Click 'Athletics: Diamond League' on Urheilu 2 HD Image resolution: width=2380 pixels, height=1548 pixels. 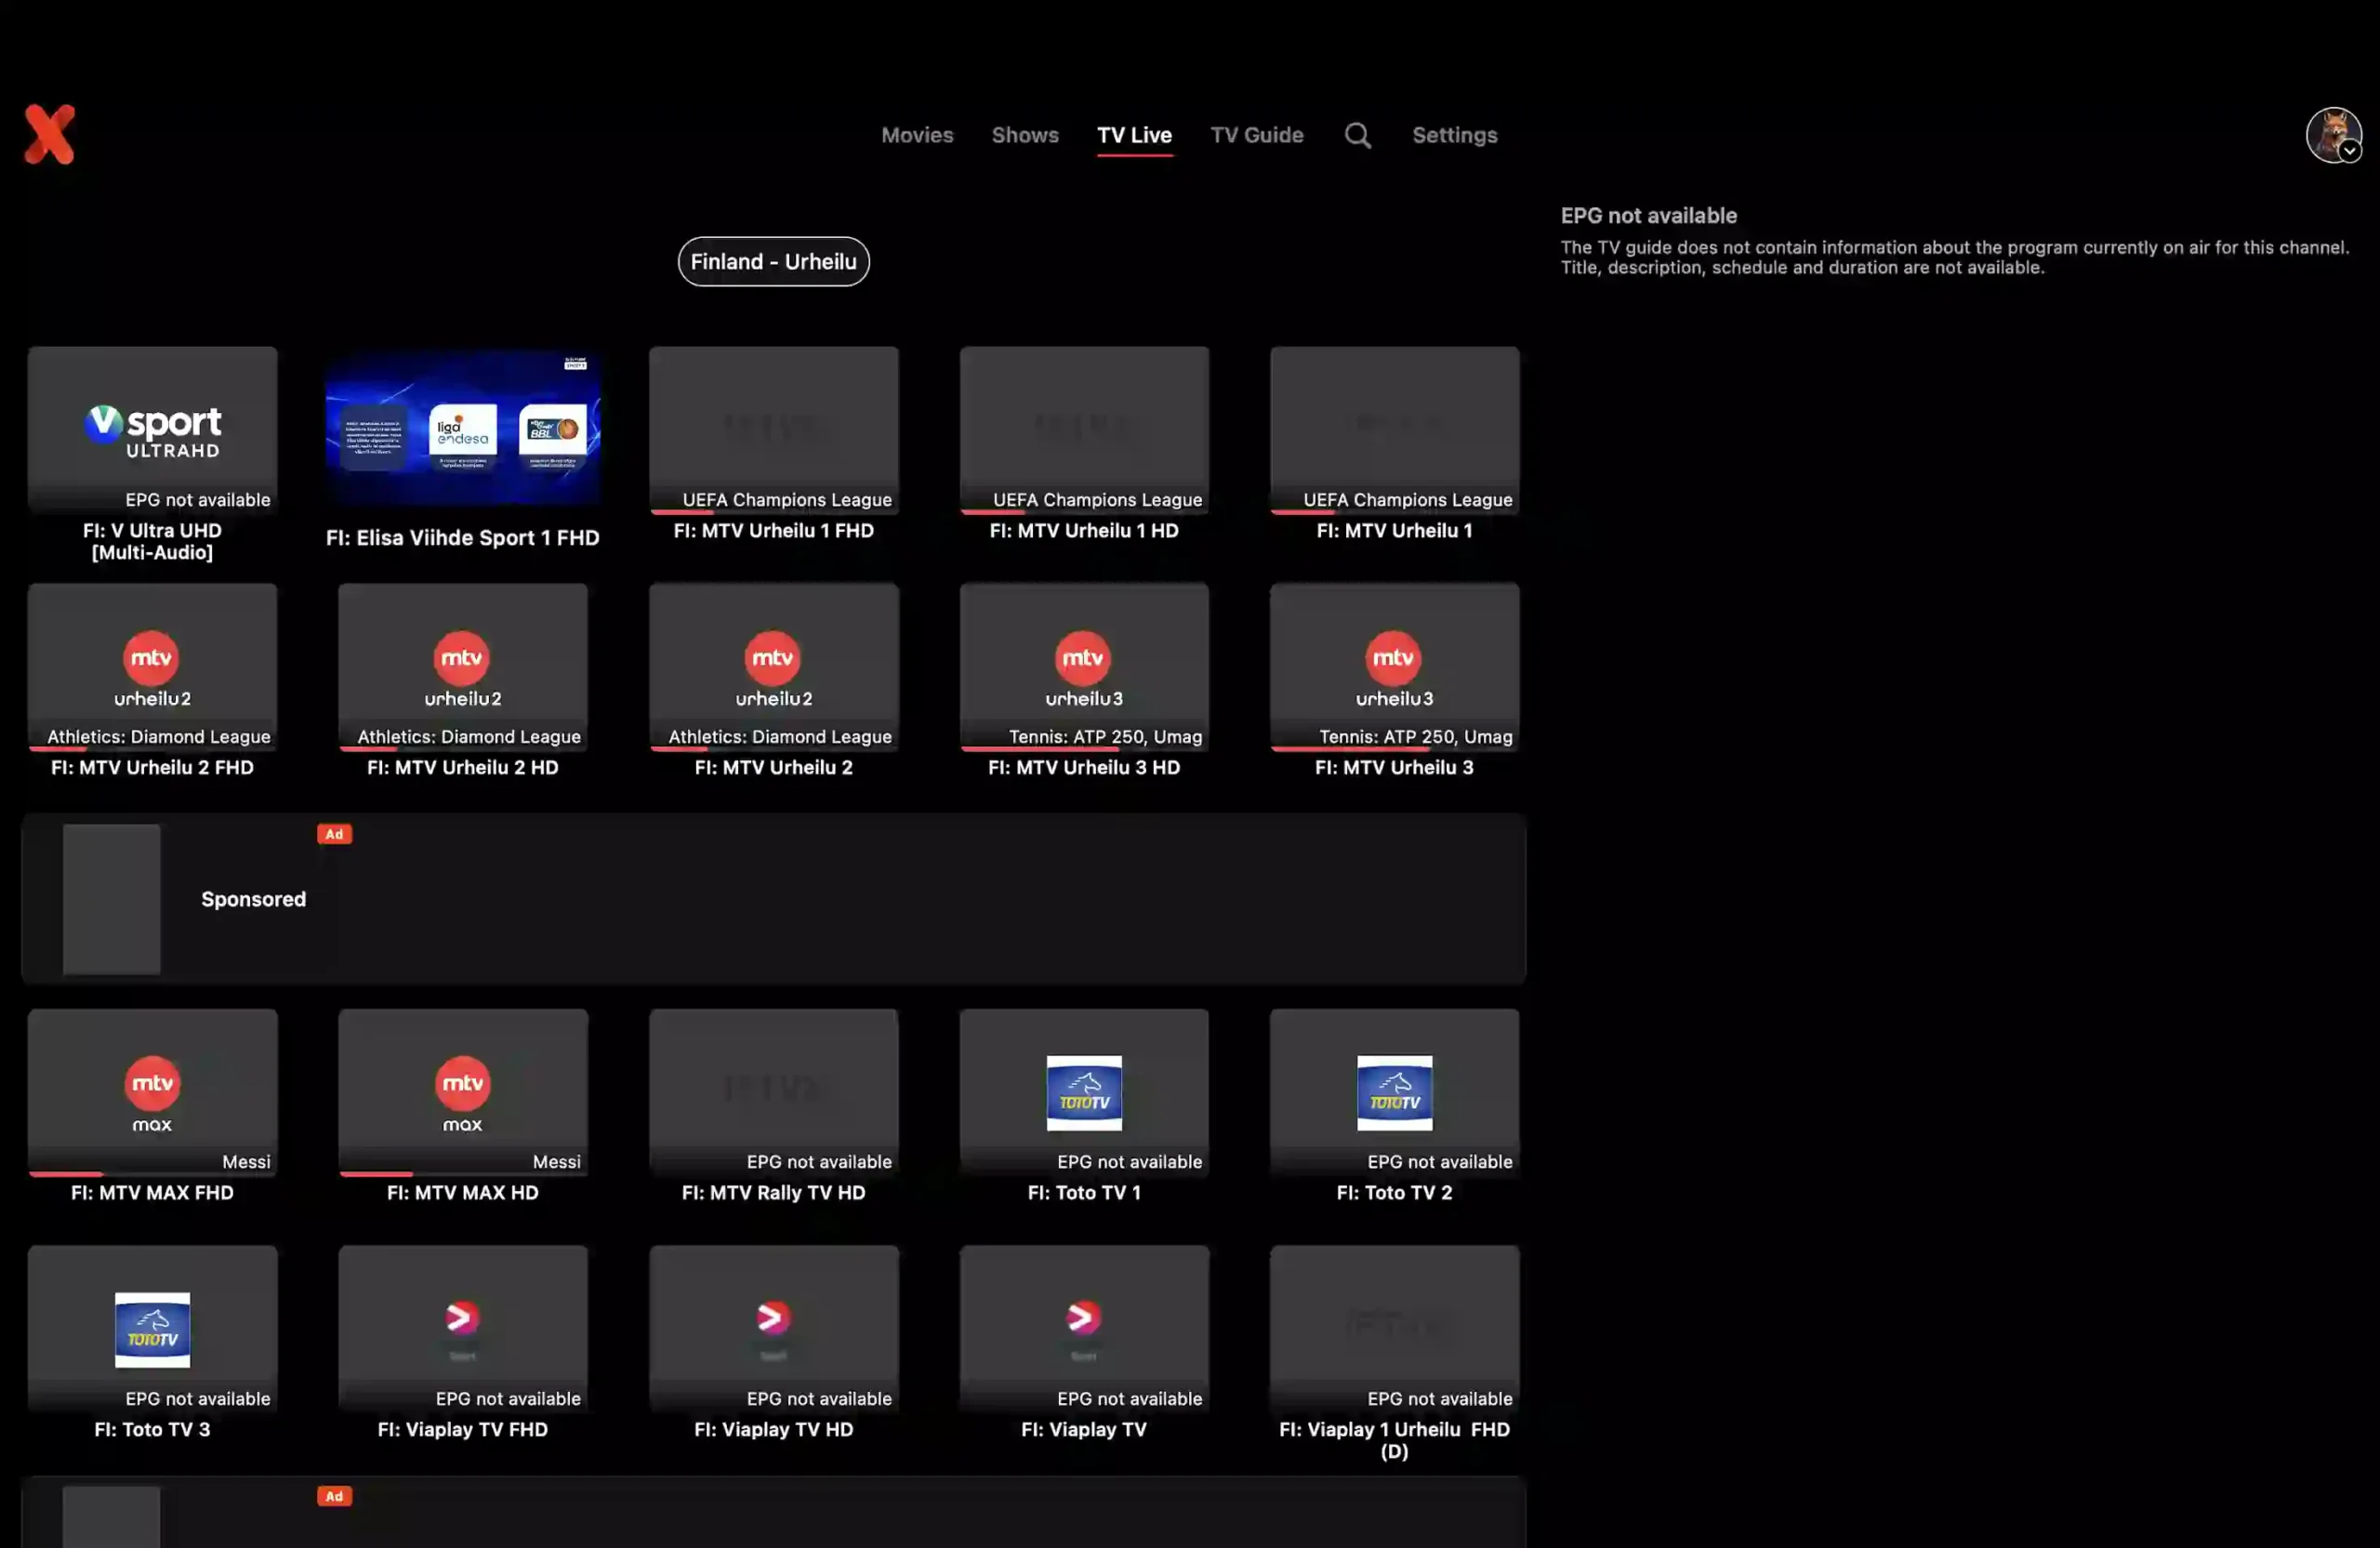pos(469,737)
